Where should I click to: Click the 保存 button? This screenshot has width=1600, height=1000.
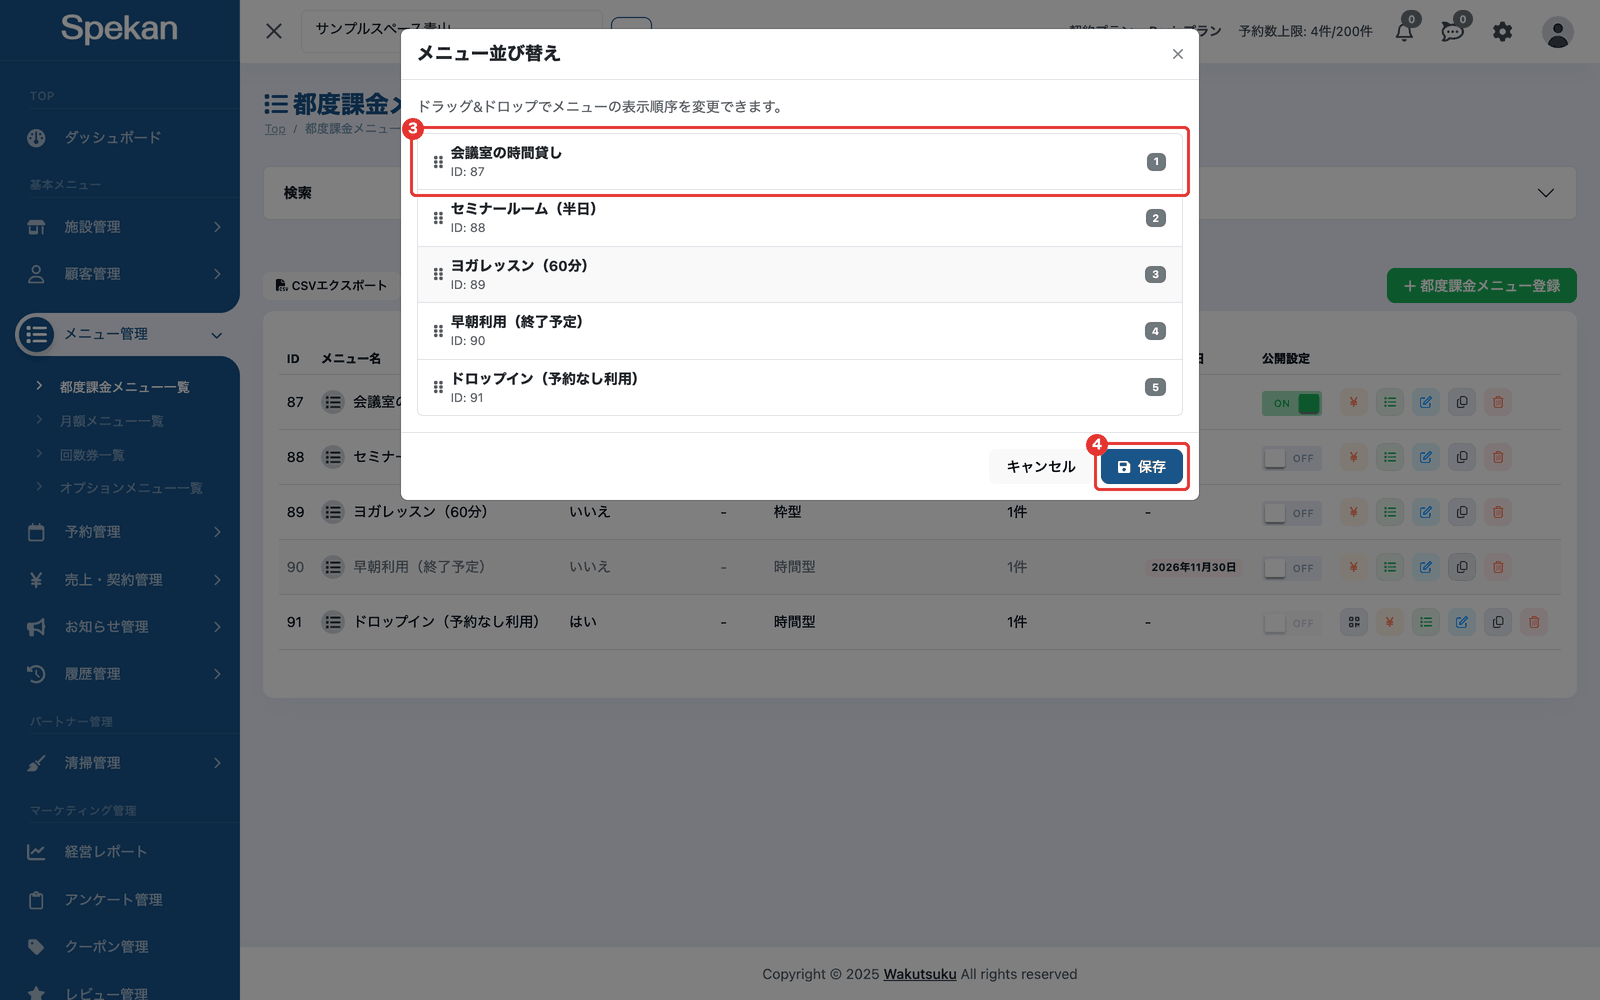tap(1141, 467)
